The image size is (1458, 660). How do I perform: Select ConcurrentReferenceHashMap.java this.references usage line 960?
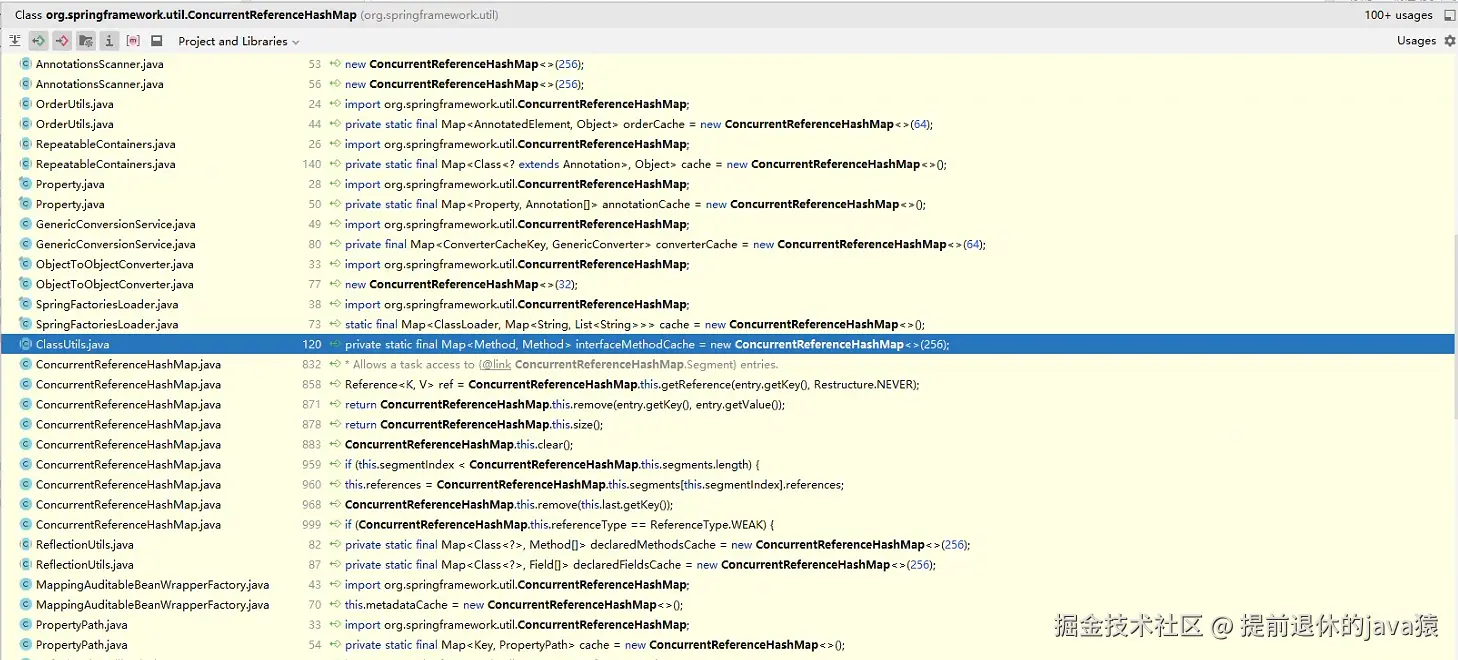click(x=728, y=484)
